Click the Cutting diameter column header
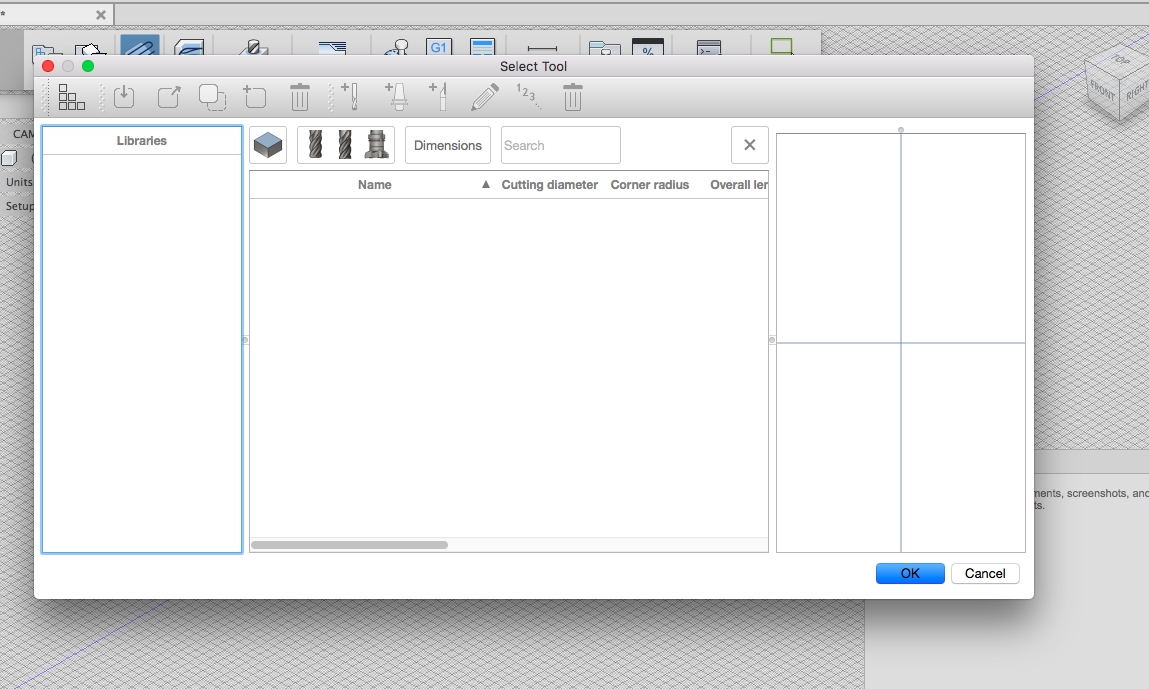 pos(550,185)
